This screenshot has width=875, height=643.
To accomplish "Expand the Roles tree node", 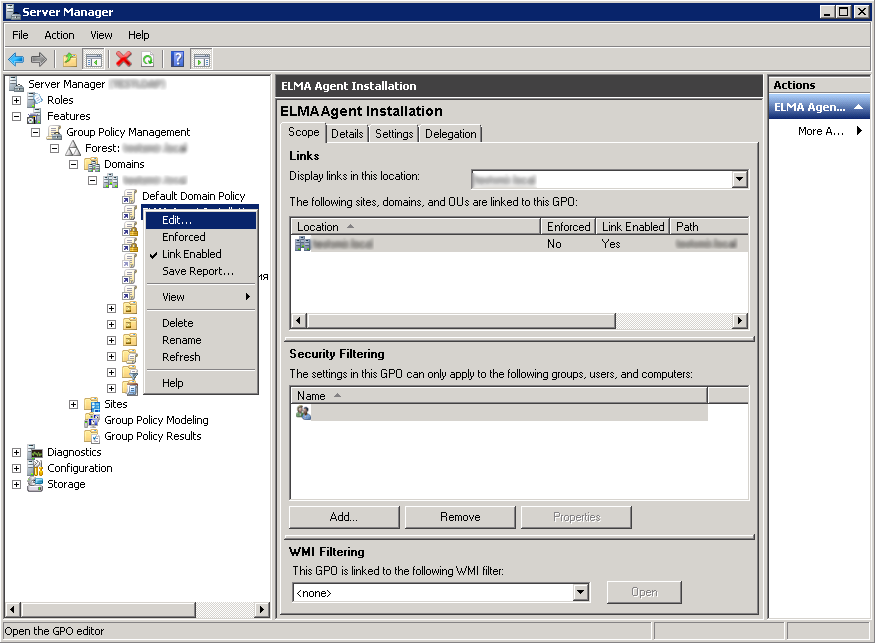I will [x=16, y=100].
